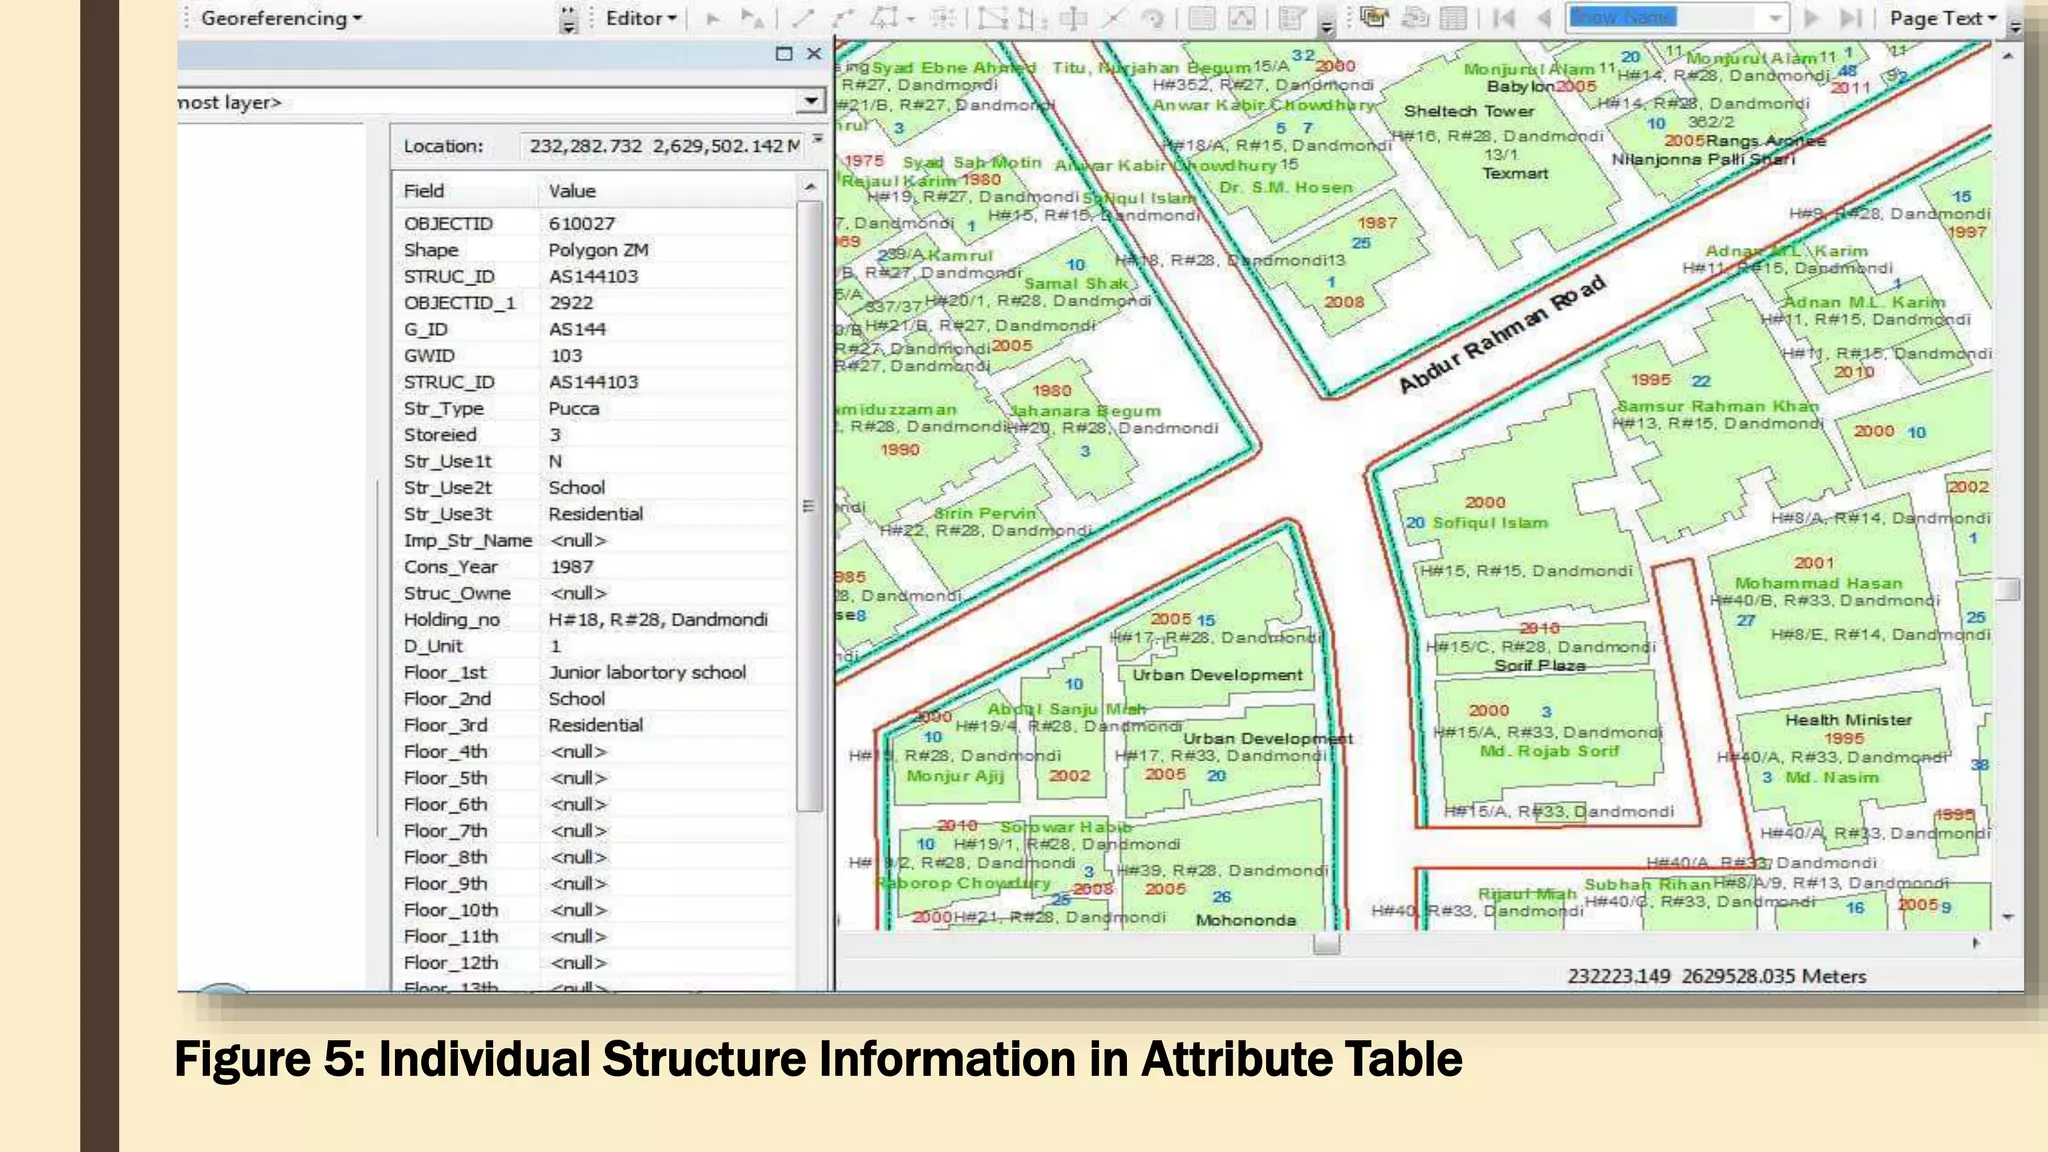Image resolution: width=2048 pixels, height=1152 pixels.
Task: Click Refresh Data Driven Pages icon
Action: click(1415, 18)
